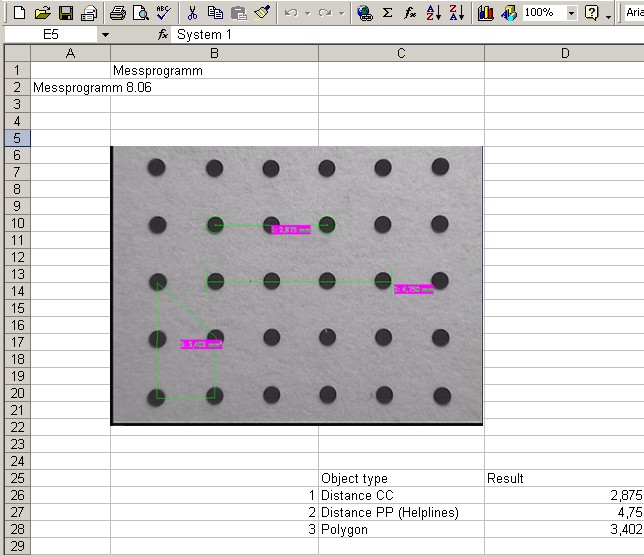Select the embedded measurement image
Screen dimensions: 644x555
click(x=296, y=285)
